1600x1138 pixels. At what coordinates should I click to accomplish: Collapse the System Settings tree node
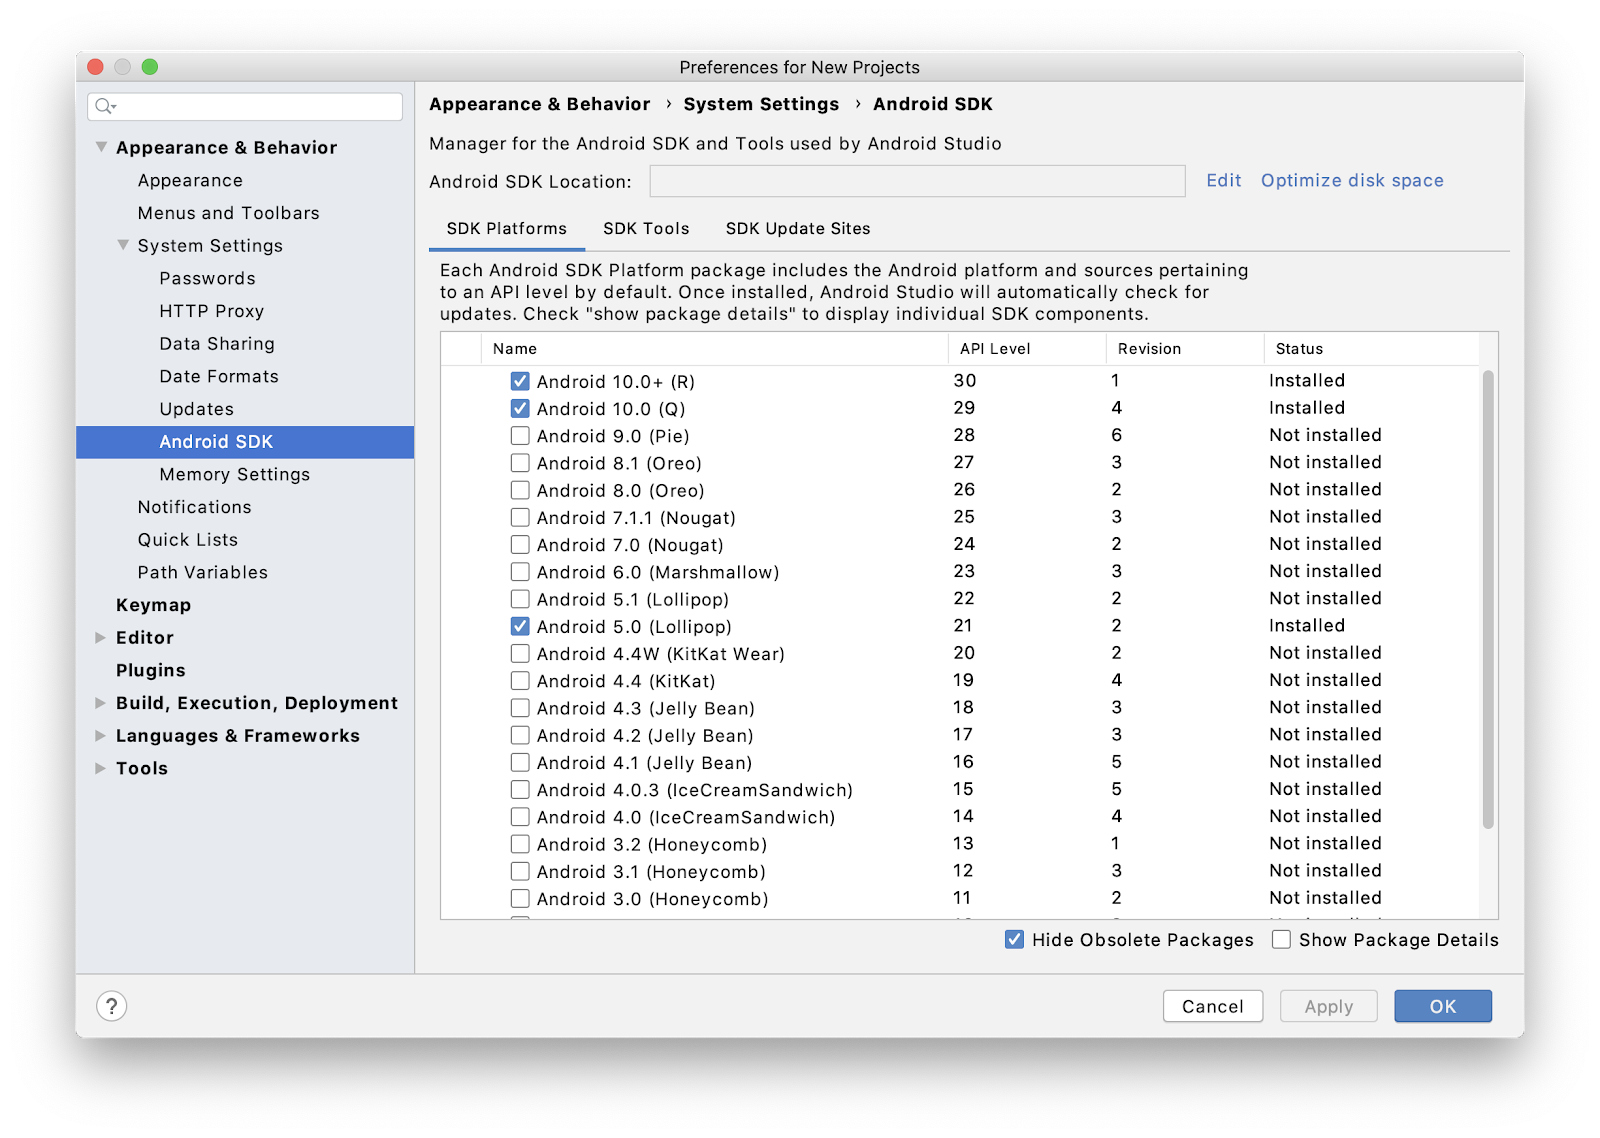pyautogui.click(x=123, y=245)
